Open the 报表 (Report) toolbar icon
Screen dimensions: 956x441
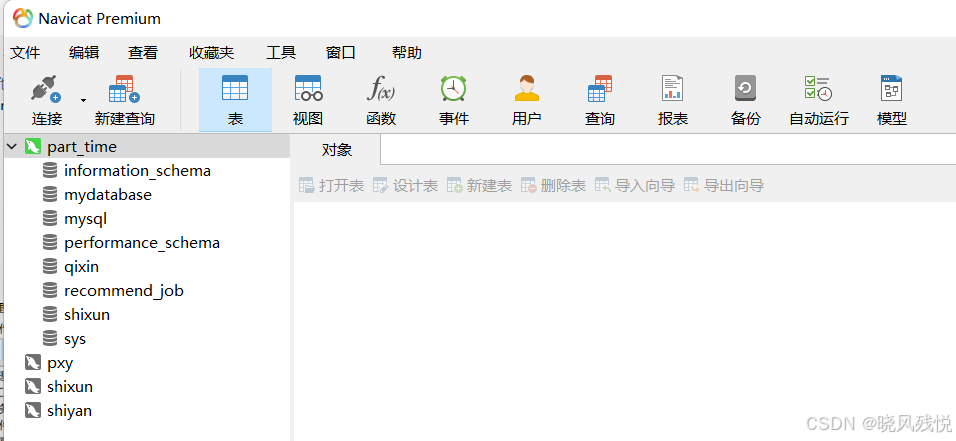[672, 88]
